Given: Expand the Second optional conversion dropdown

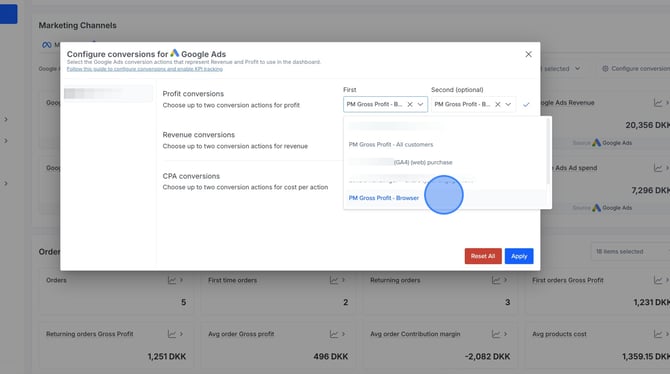Looking at the screenshot, I should [508, 104].
